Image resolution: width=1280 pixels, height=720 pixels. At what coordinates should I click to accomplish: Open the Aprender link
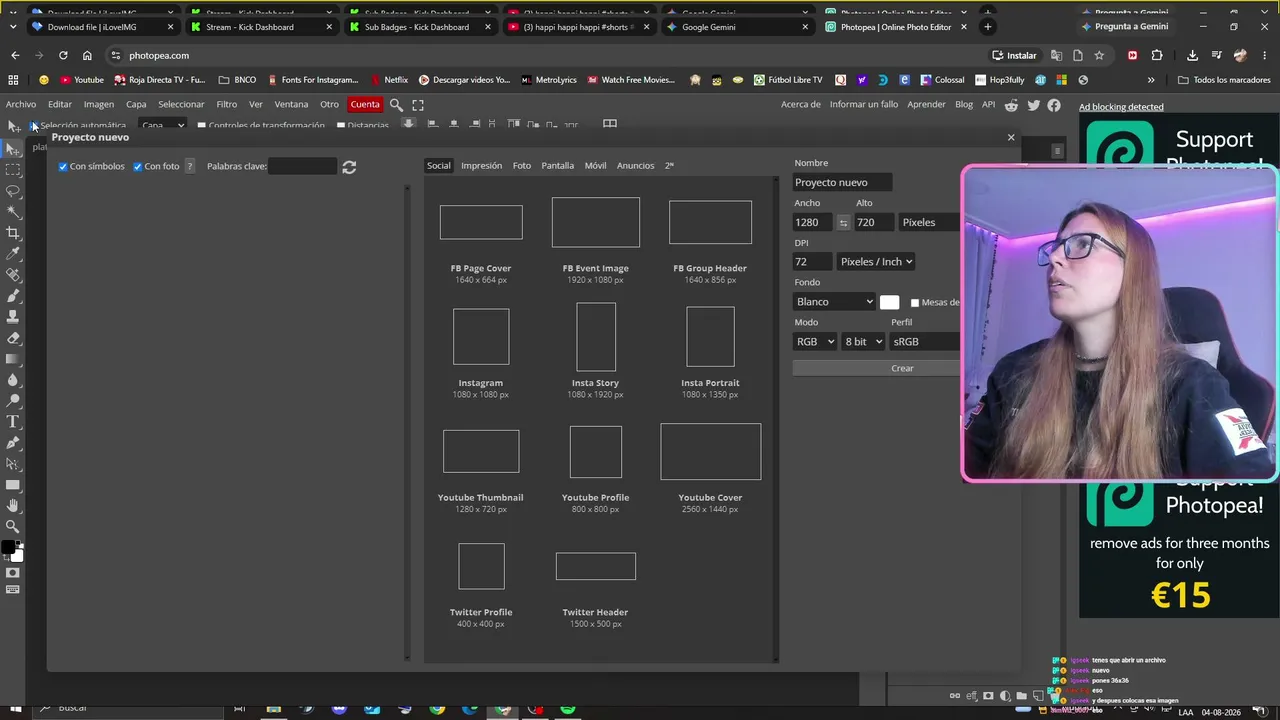point(926,104)
